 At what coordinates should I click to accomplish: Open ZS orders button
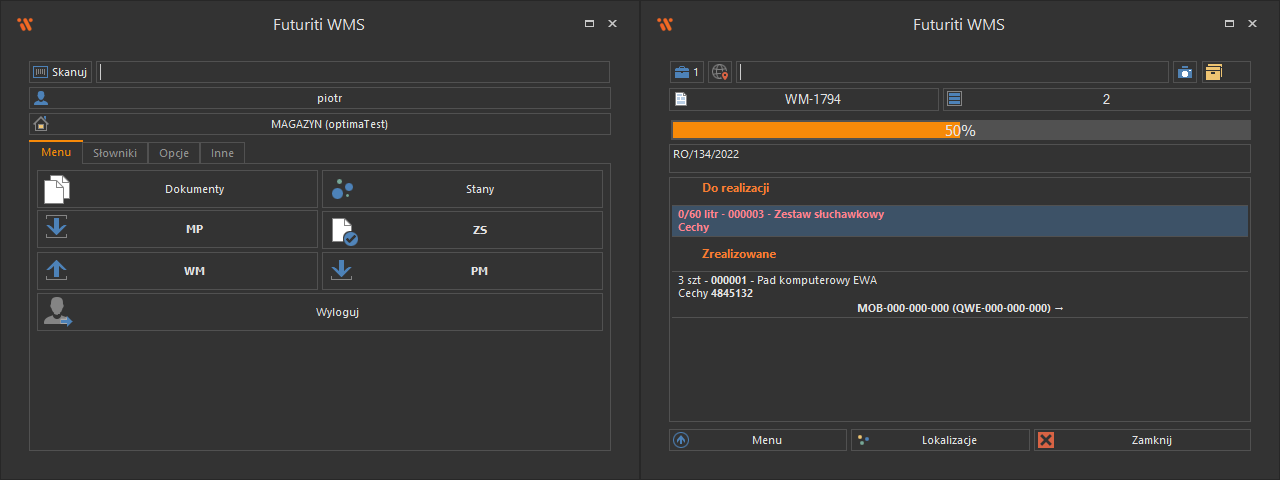pos(462,230)
